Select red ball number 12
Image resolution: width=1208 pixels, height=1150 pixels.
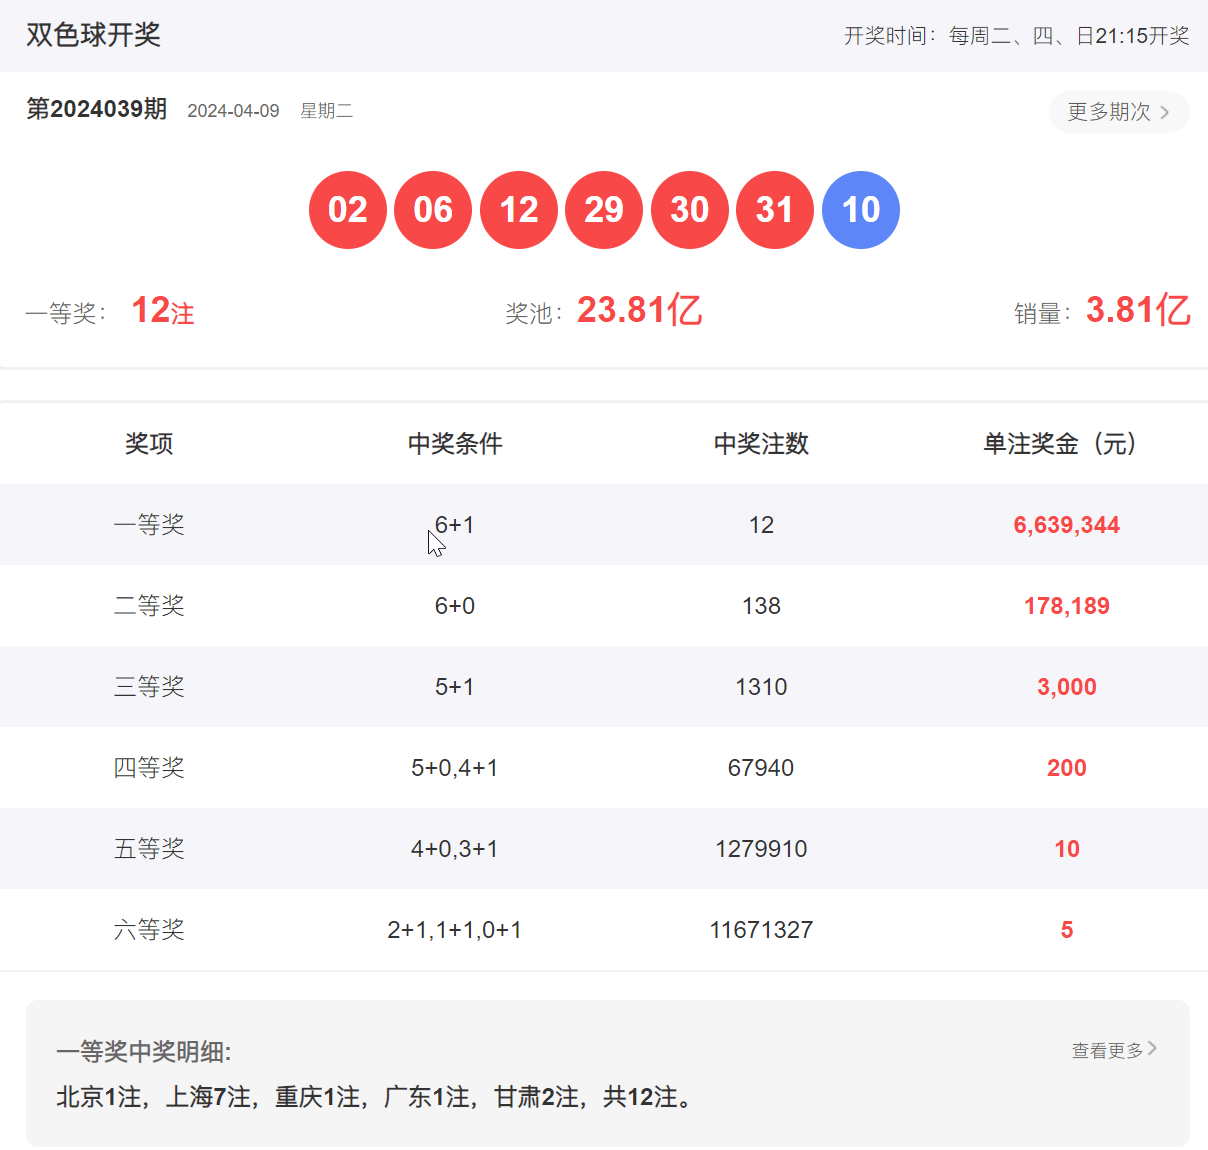coord(519,210)
